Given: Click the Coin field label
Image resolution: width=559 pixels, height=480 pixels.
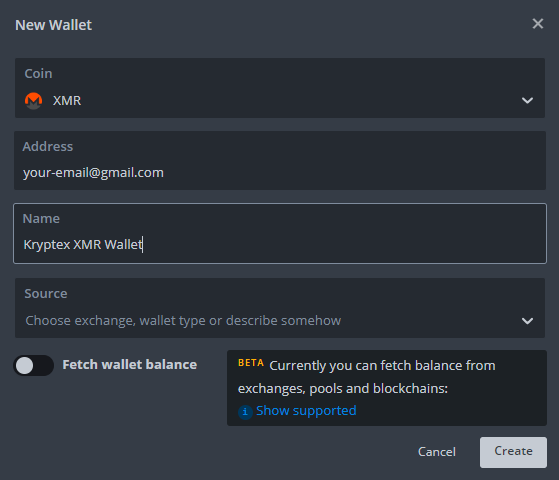Looking at the screenshot, I should 39,73.
